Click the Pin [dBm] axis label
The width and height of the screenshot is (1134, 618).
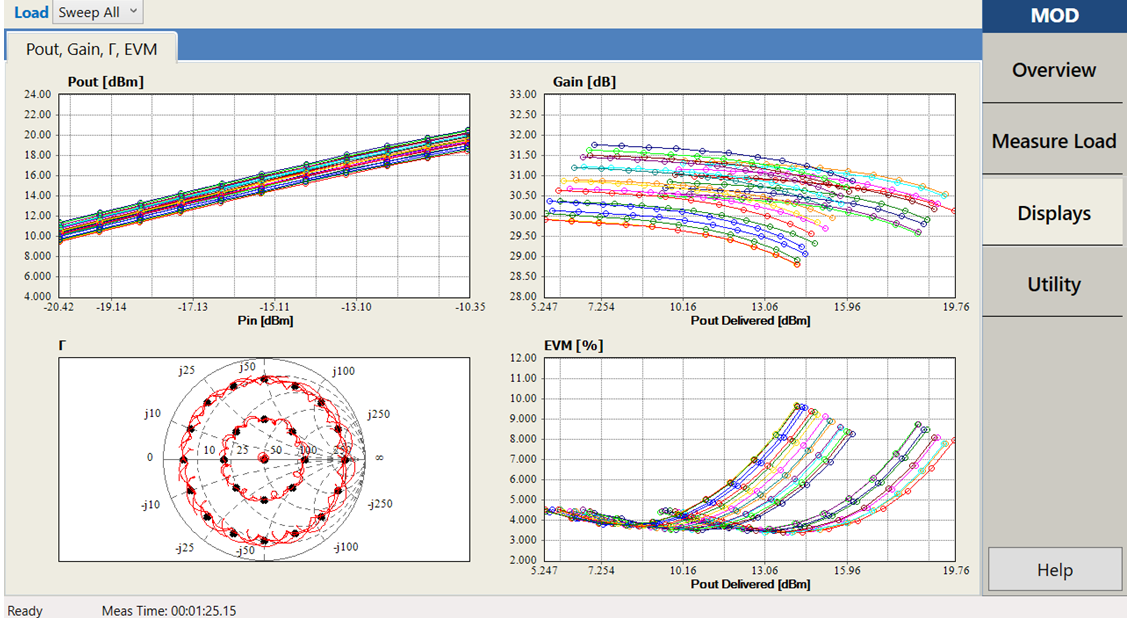(x=265, y=320)
